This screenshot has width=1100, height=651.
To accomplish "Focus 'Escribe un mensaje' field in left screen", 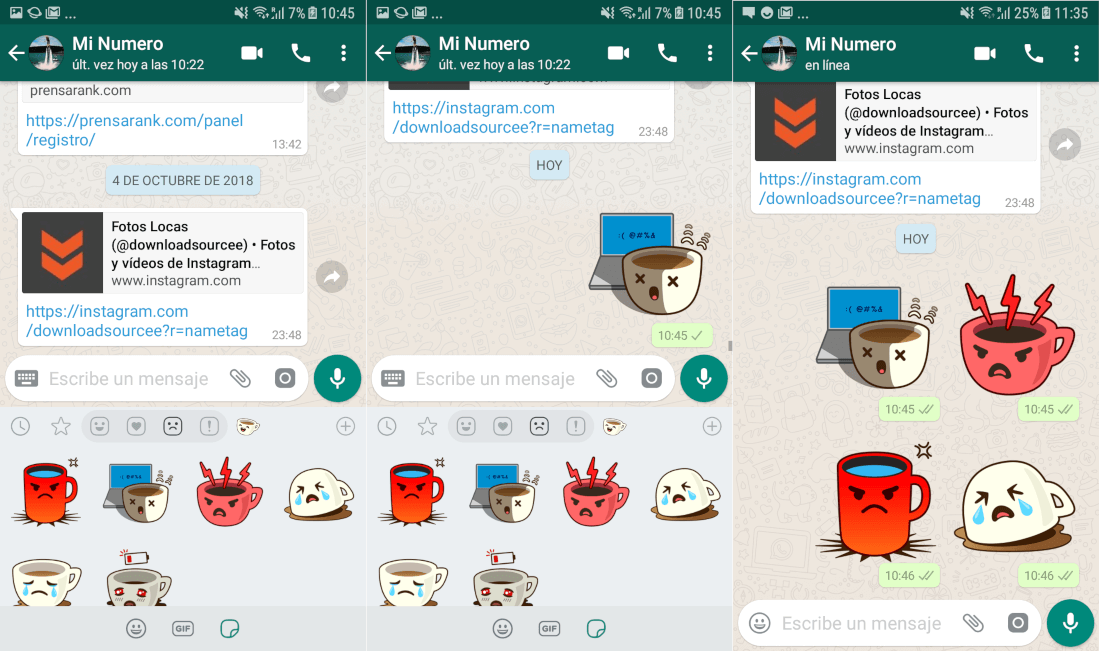I will tap(128, 379).
